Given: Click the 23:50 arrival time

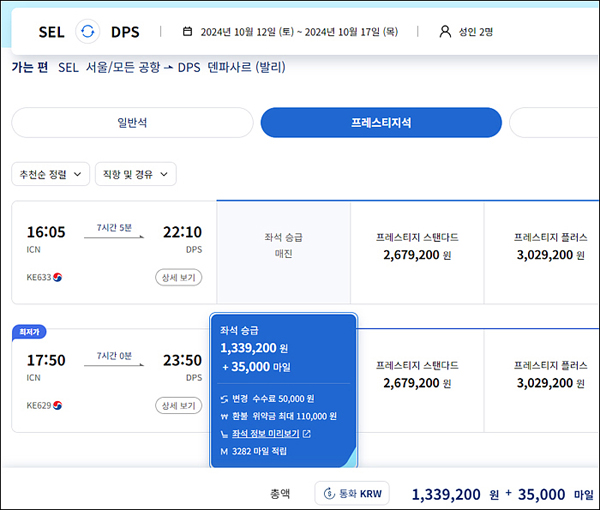Looking at the screenshot, I should pos(182,360).
